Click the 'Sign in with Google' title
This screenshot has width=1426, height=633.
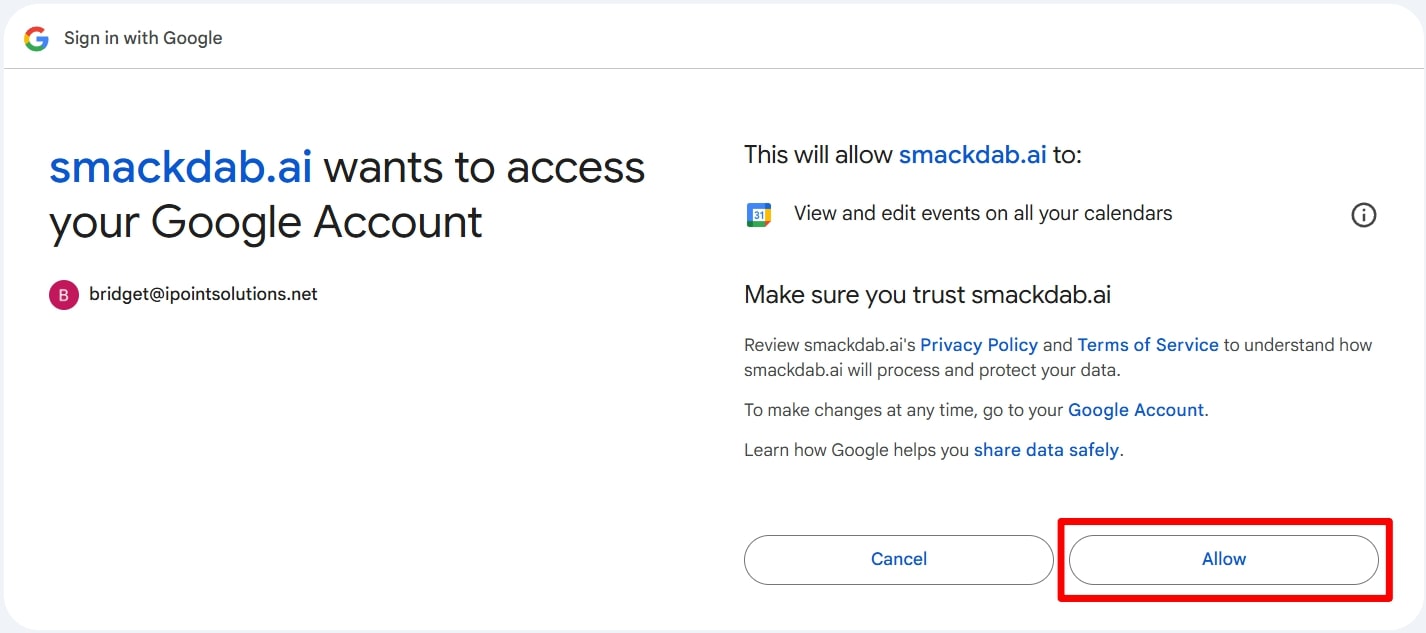[143, 38]
